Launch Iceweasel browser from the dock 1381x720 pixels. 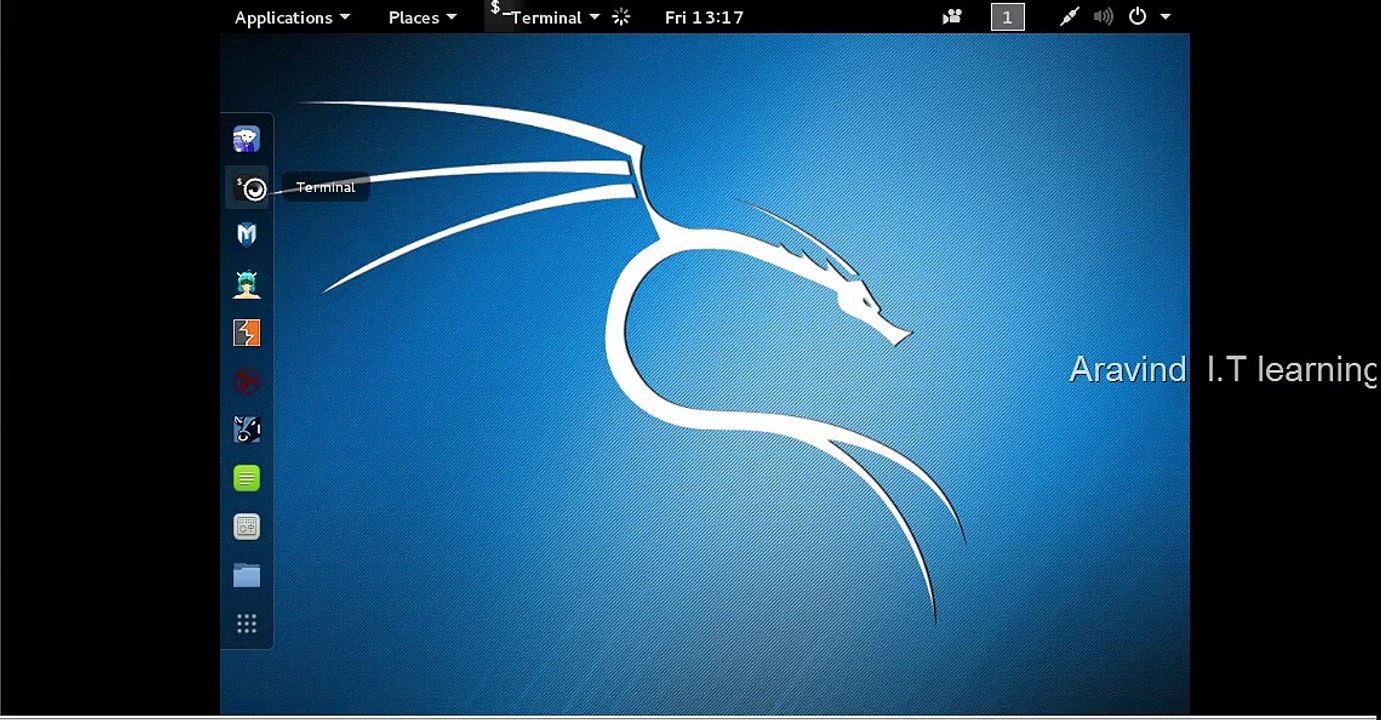click(246, 139)
